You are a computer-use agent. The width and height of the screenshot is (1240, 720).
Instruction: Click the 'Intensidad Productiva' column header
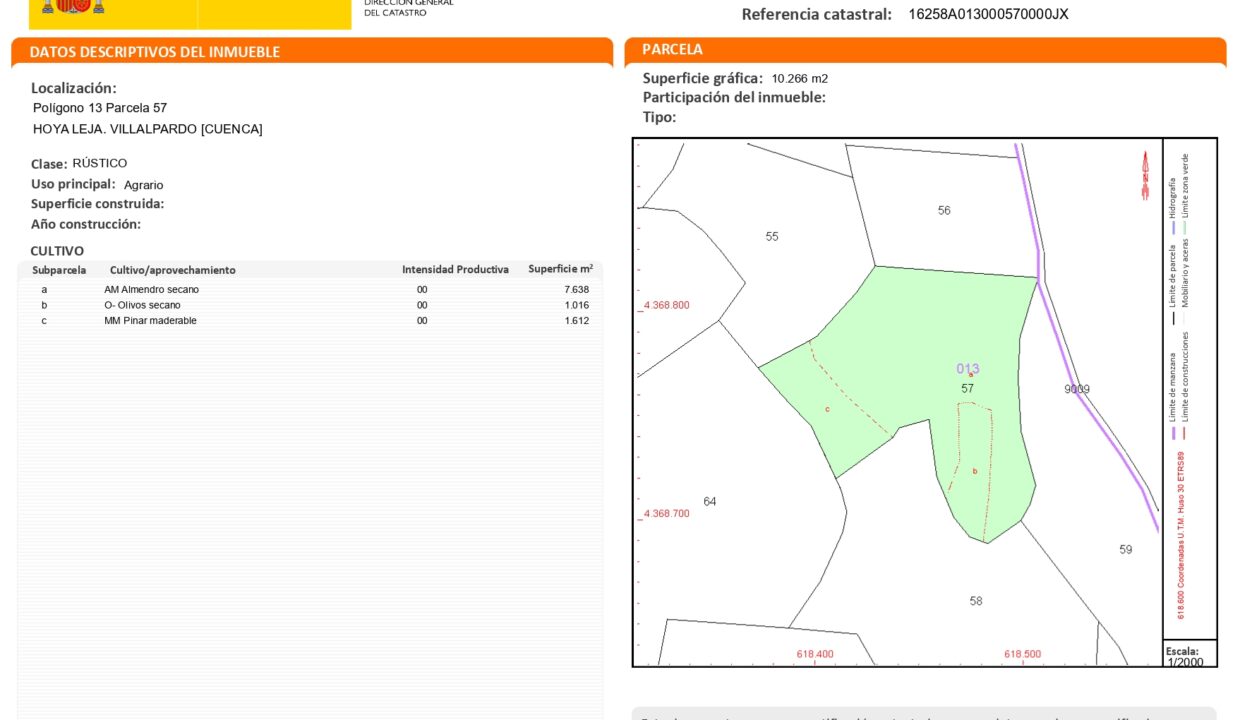(x=455, y=269)
